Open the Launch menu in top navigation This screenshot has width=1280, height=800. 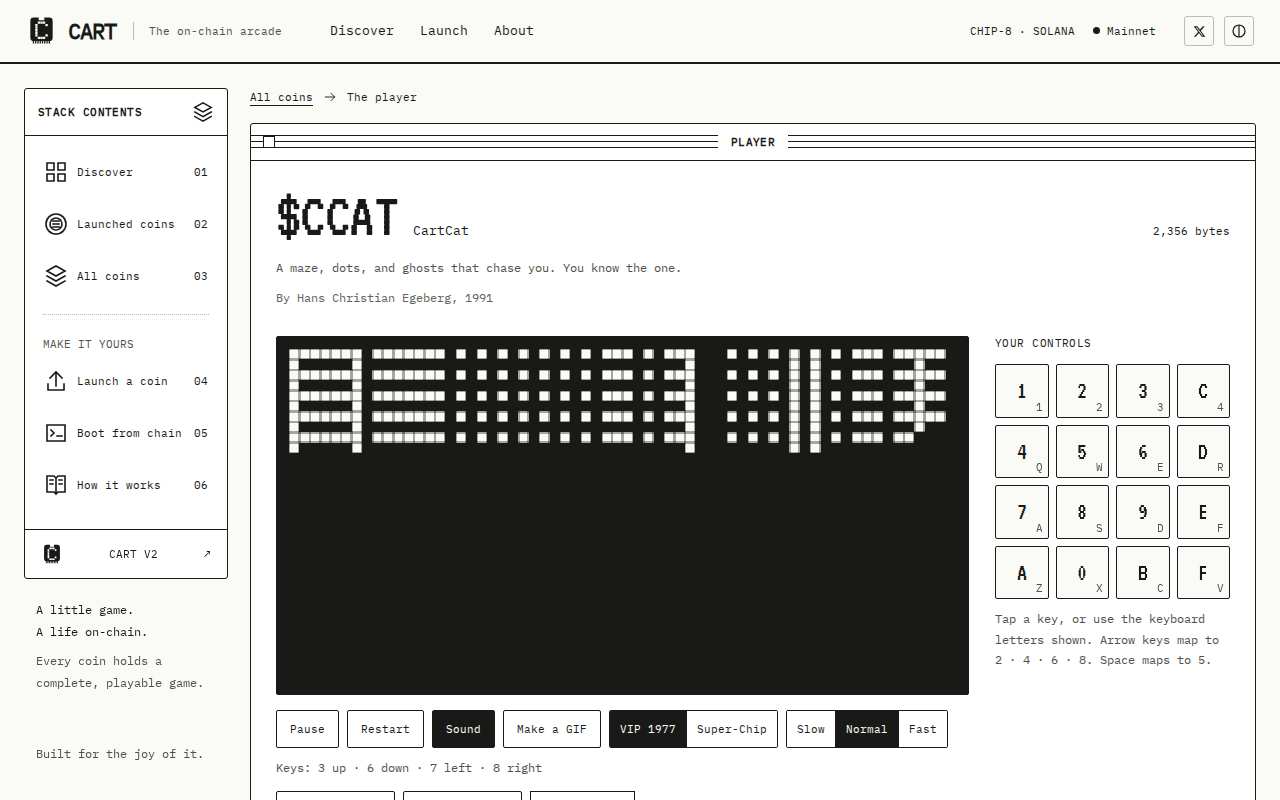[444, 31]
